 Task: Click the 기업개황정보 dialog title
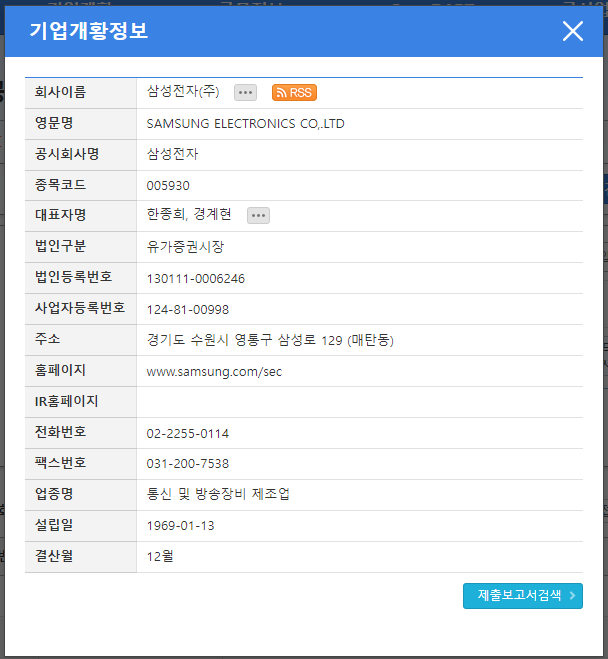(89, 31)
